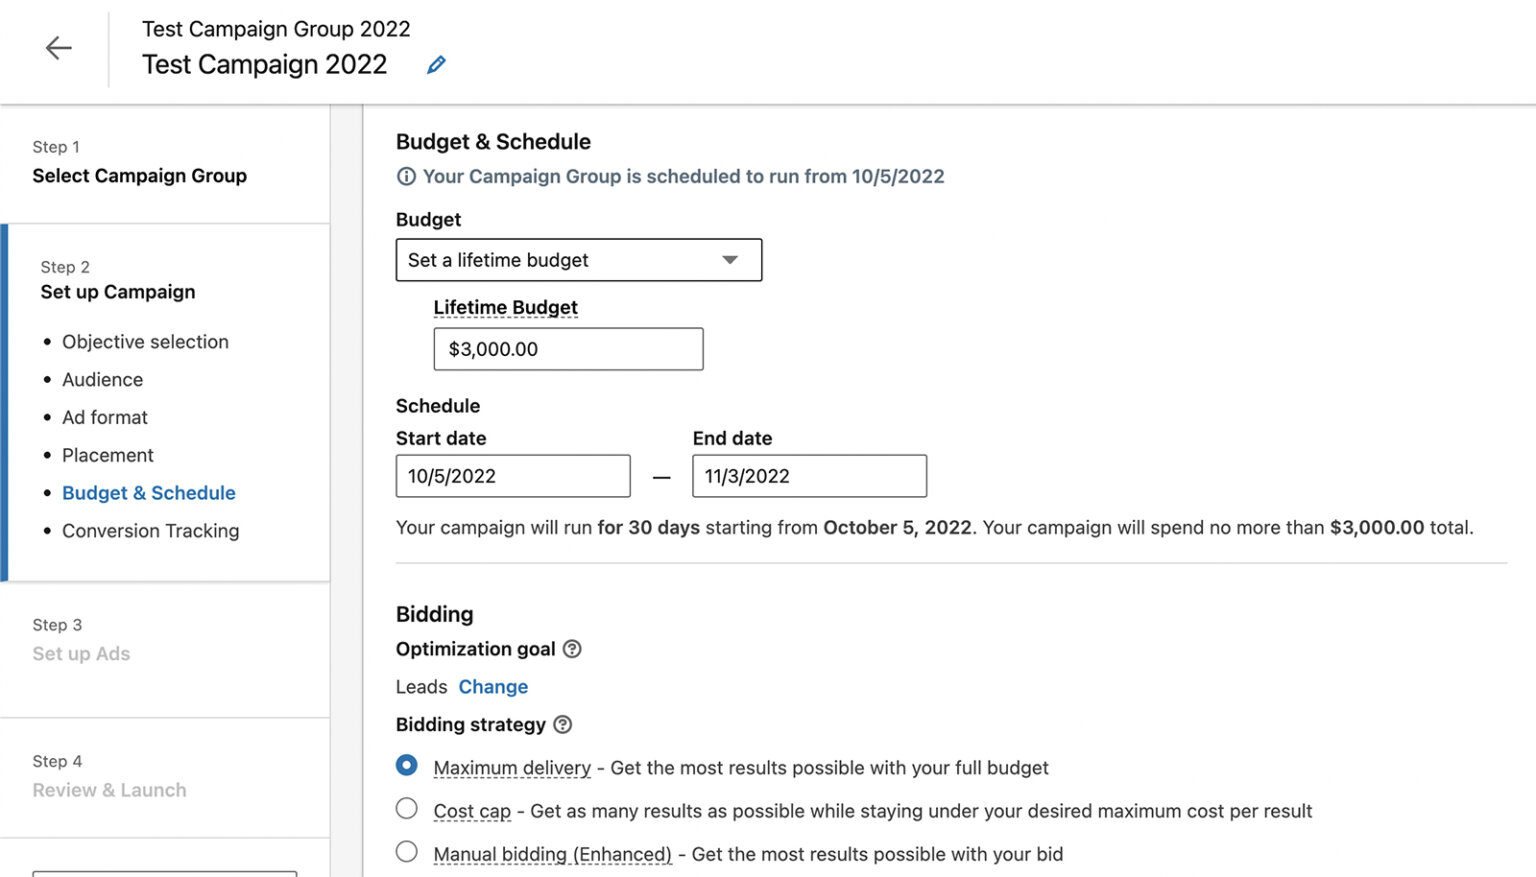Screen dimensions: 1536x877
Task: Click the End date field
Action: point(808,476)
